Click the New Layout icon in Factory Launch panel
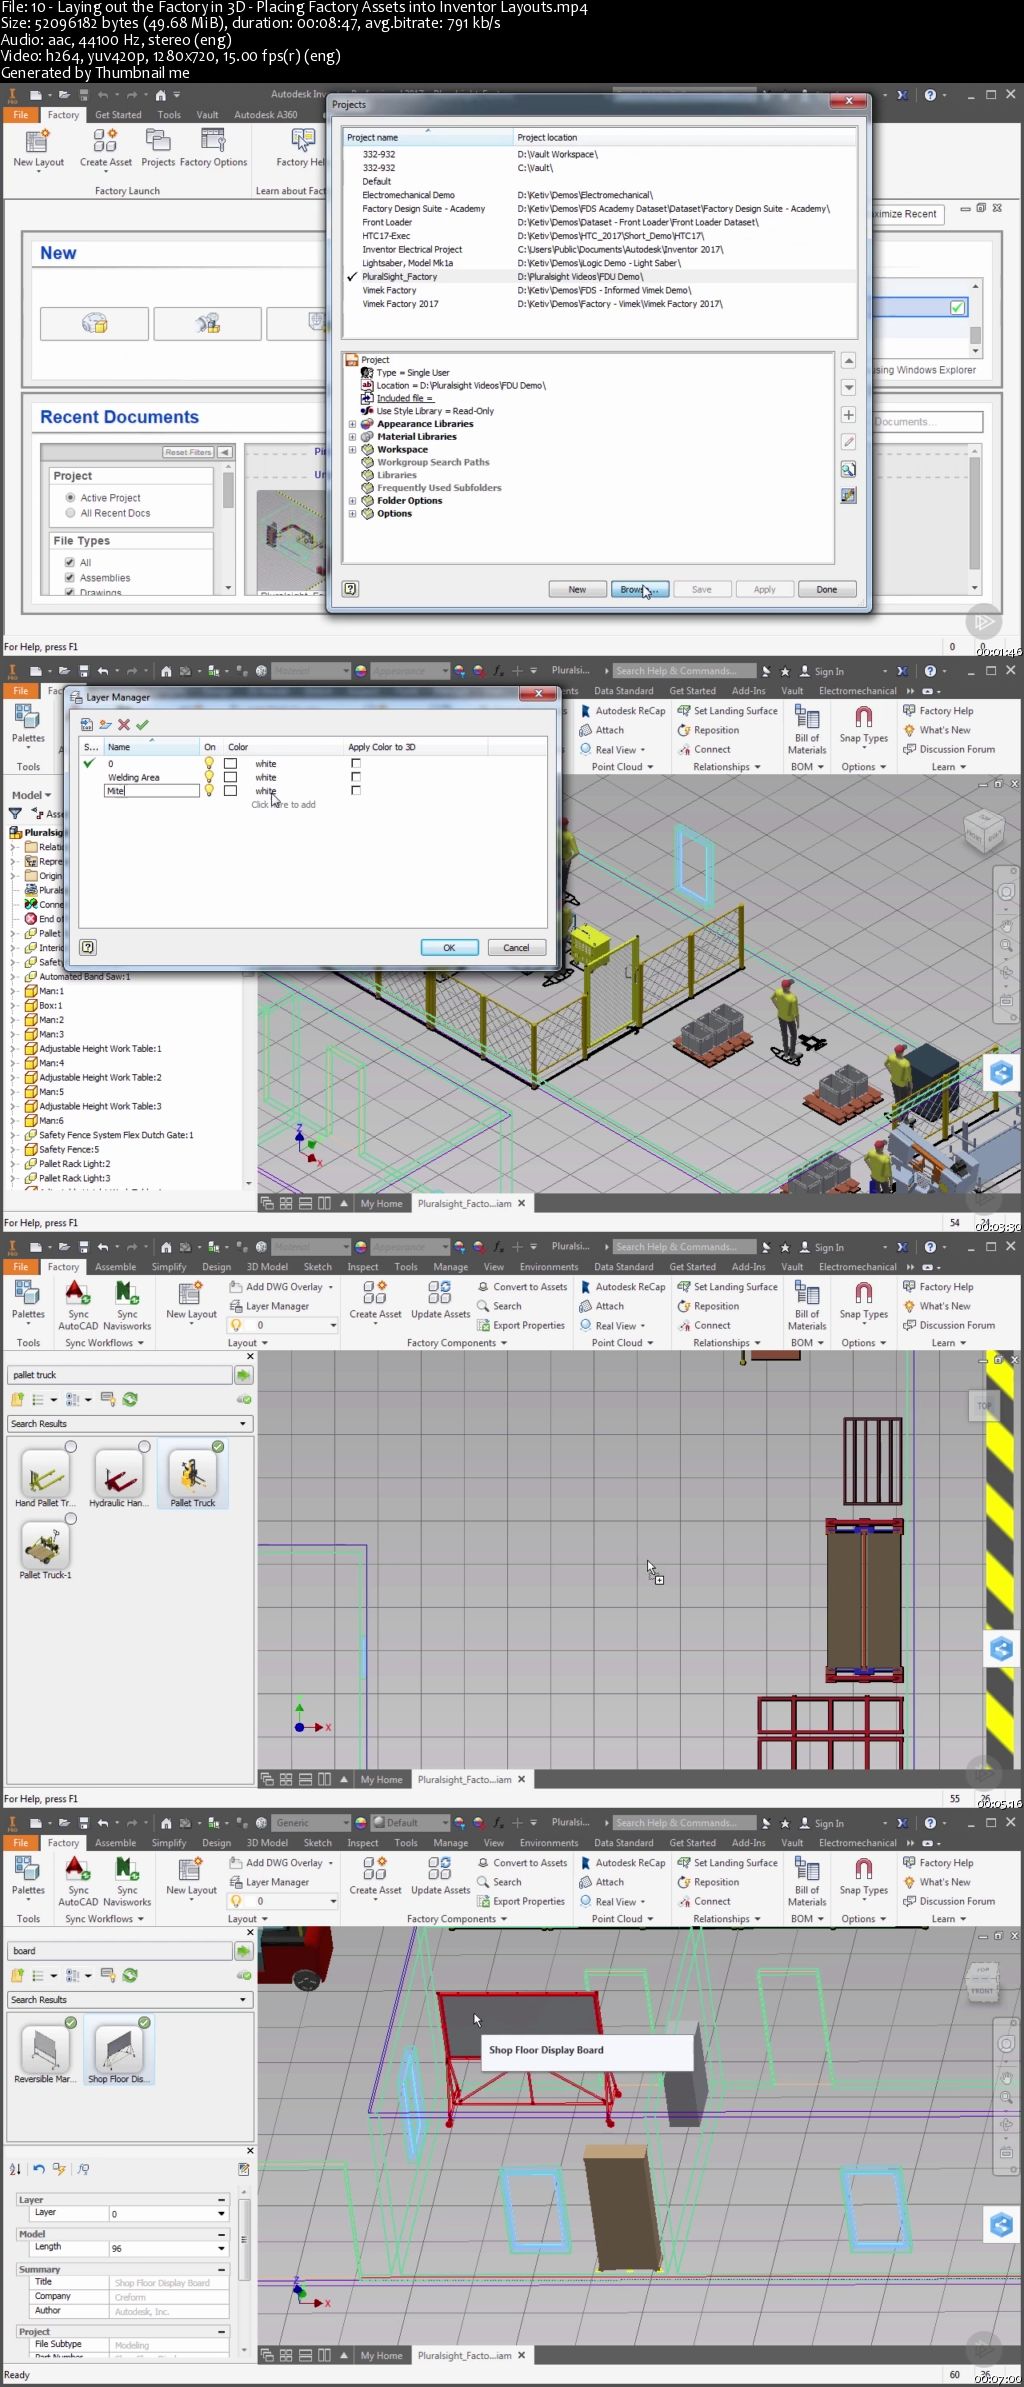Screen dimensions: 1024x2387 point(38,140)
